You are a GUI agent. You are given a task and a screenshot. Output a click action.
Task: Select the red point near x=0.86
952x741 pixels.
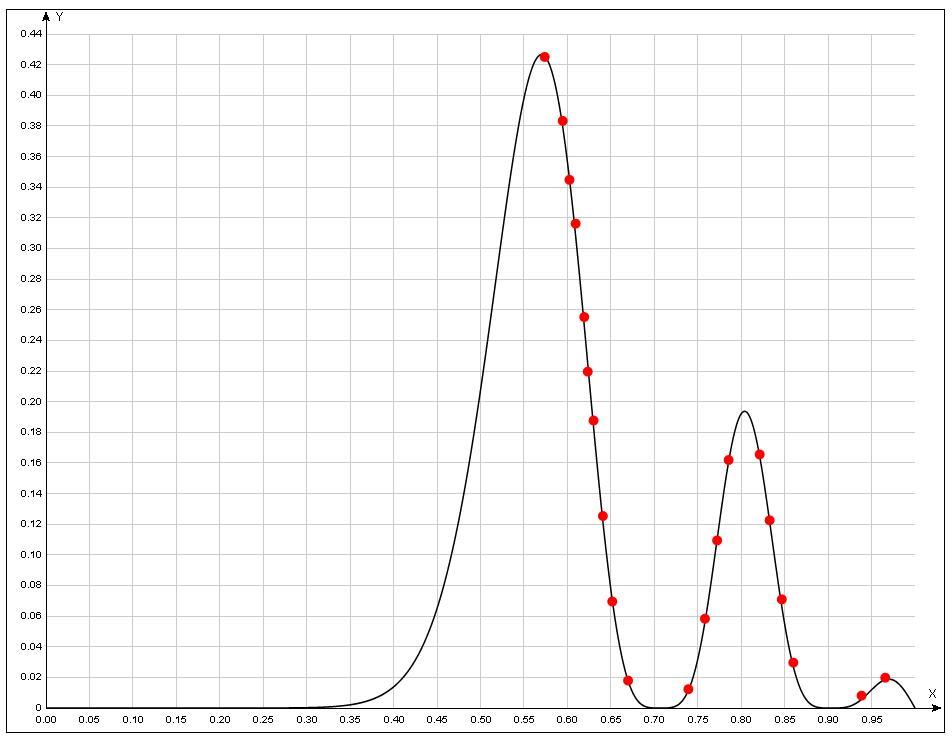tap(793, 662)
